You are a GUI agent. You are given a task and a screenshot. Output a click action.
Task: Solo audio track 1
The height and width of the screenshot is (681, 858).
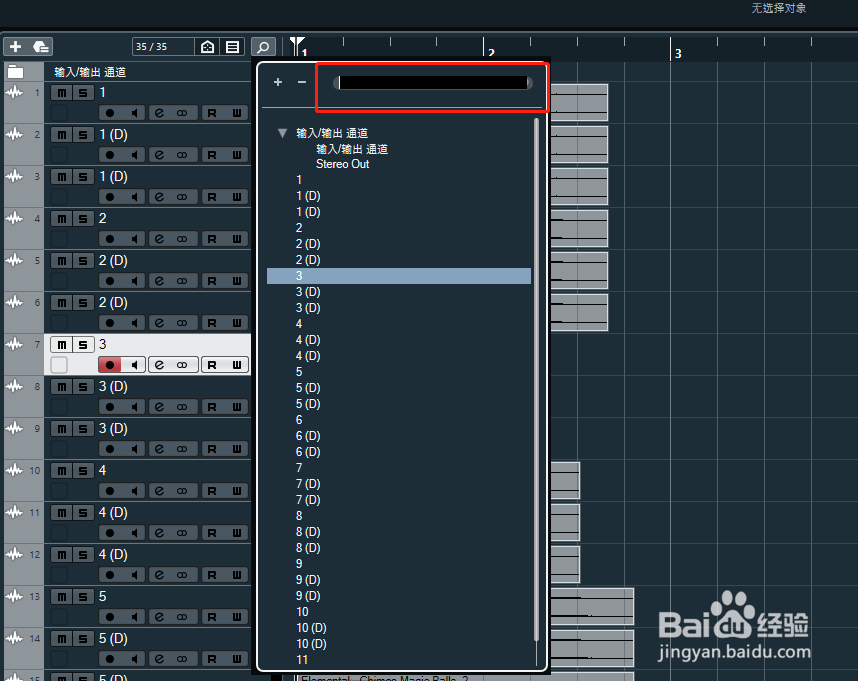83,92
